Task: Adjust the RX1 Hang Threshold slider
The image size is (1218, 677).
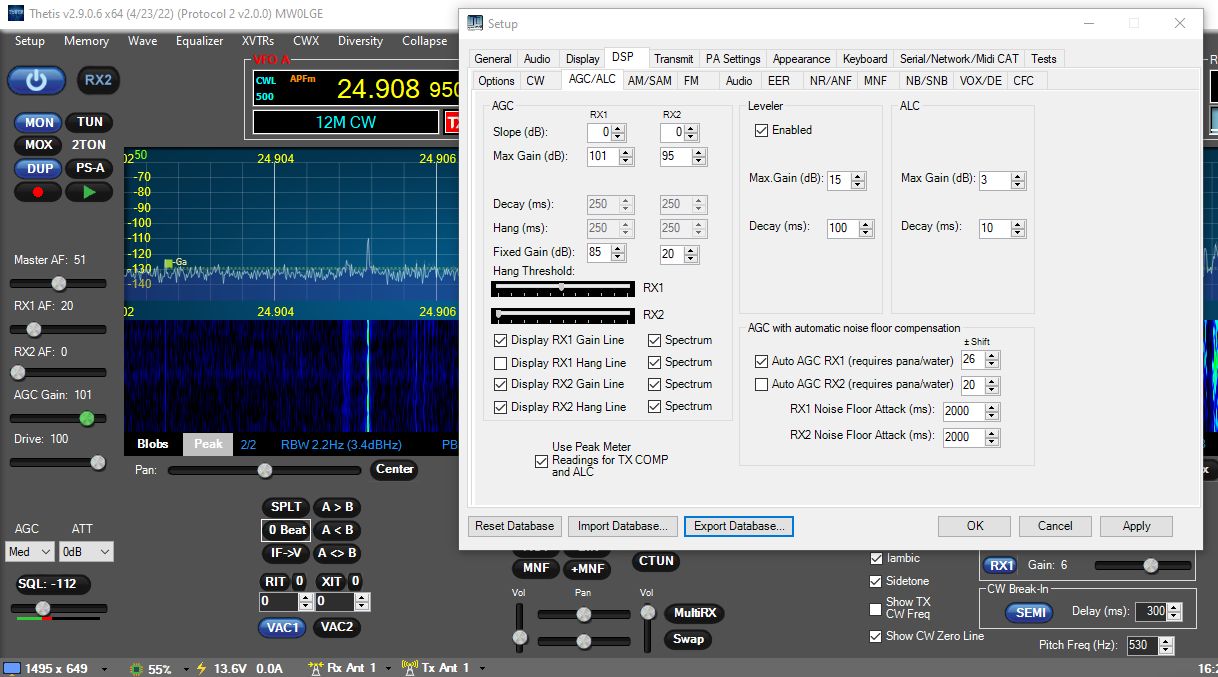Action: tap(563, 288)
